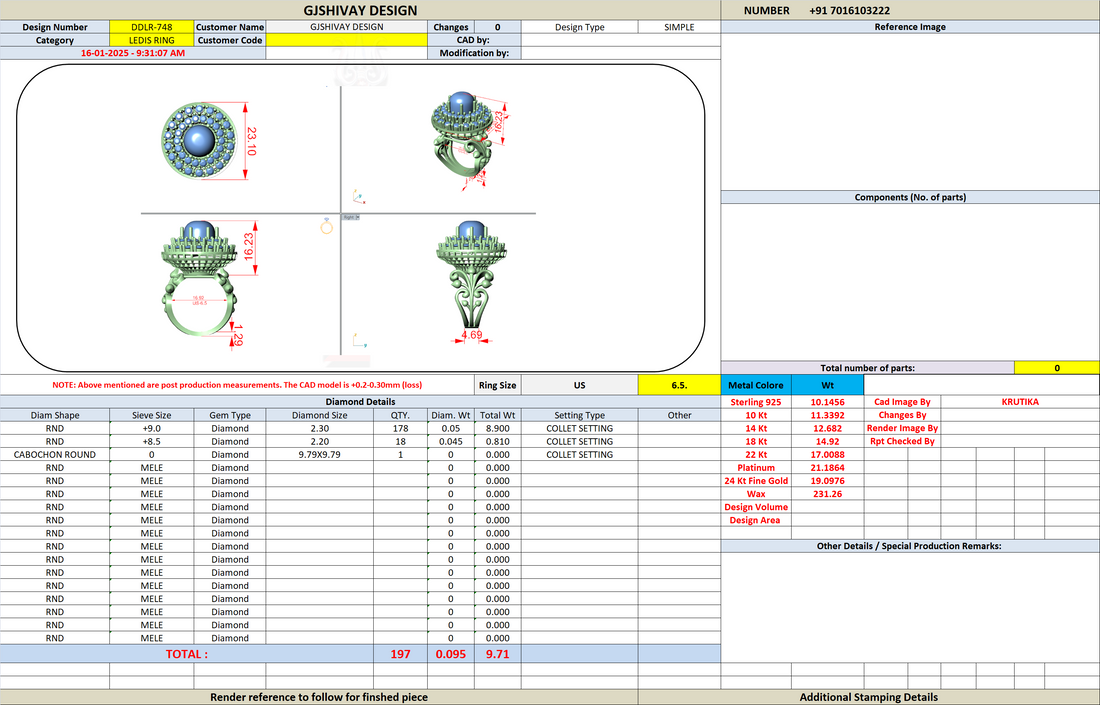Click the axis gizmo icon in top viewport
This screenshot has height=705, width=1100.
click(358, 196)
